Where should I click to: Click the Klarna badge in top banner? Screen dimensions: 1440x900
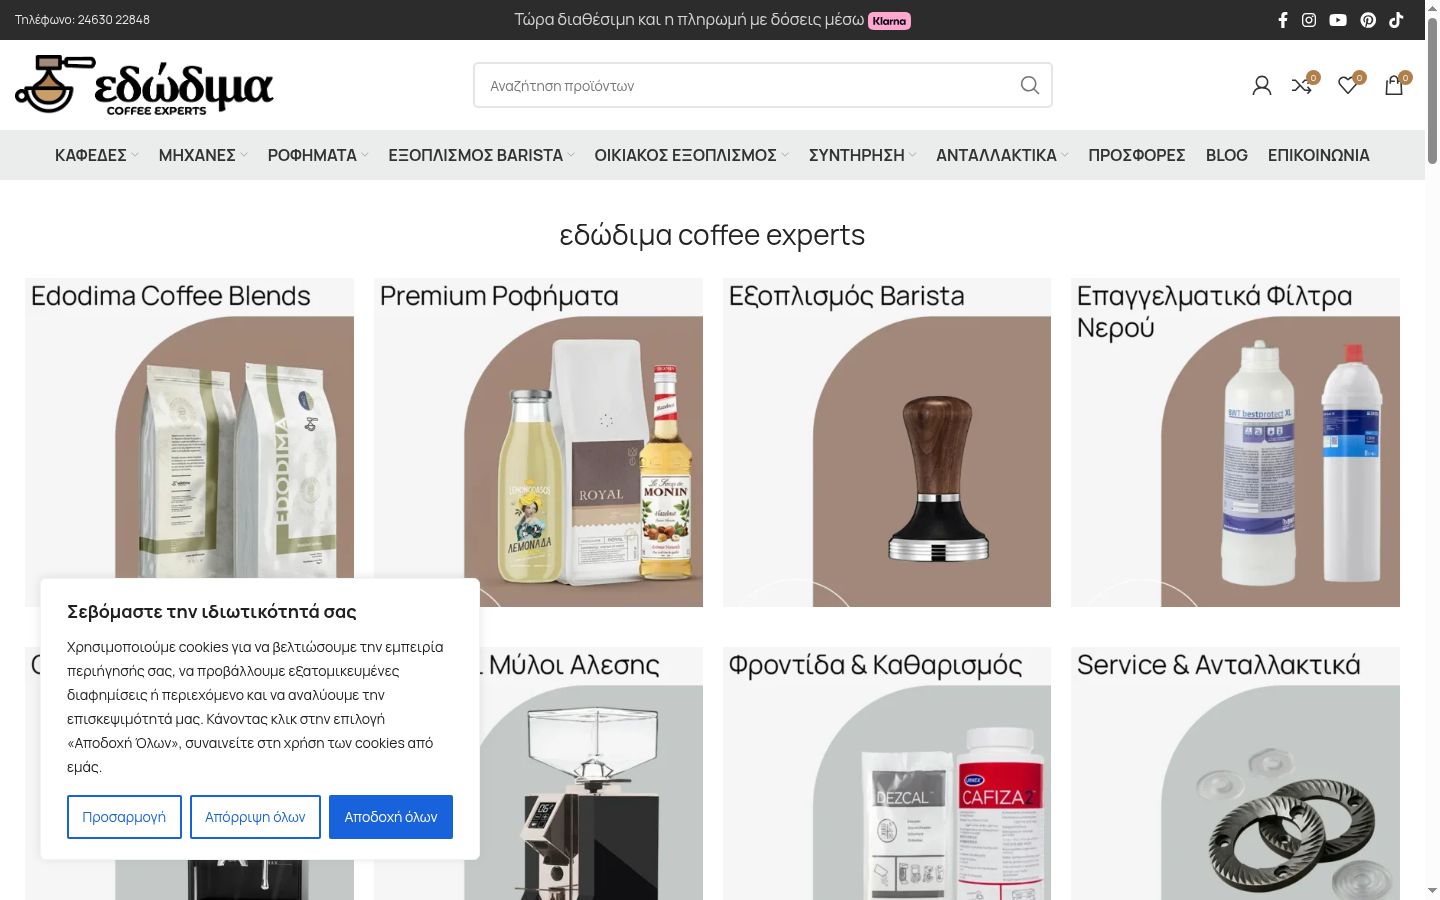(x=889, y=21)
